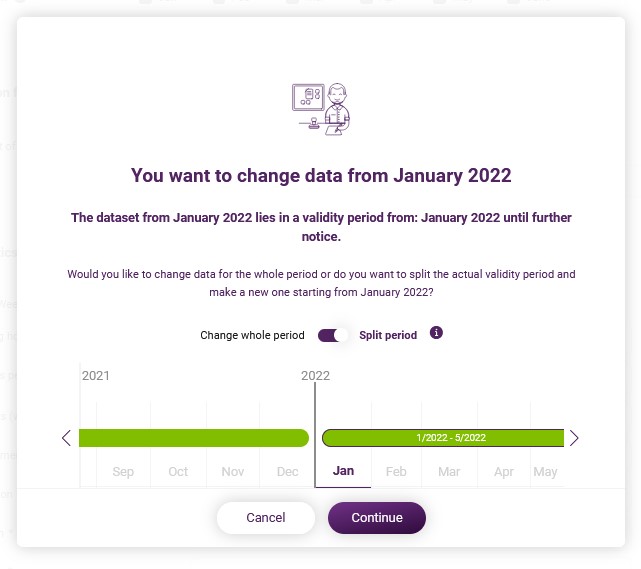Select the green 2021 validity period bar
641x569 pixels.
tap(194, 438)
